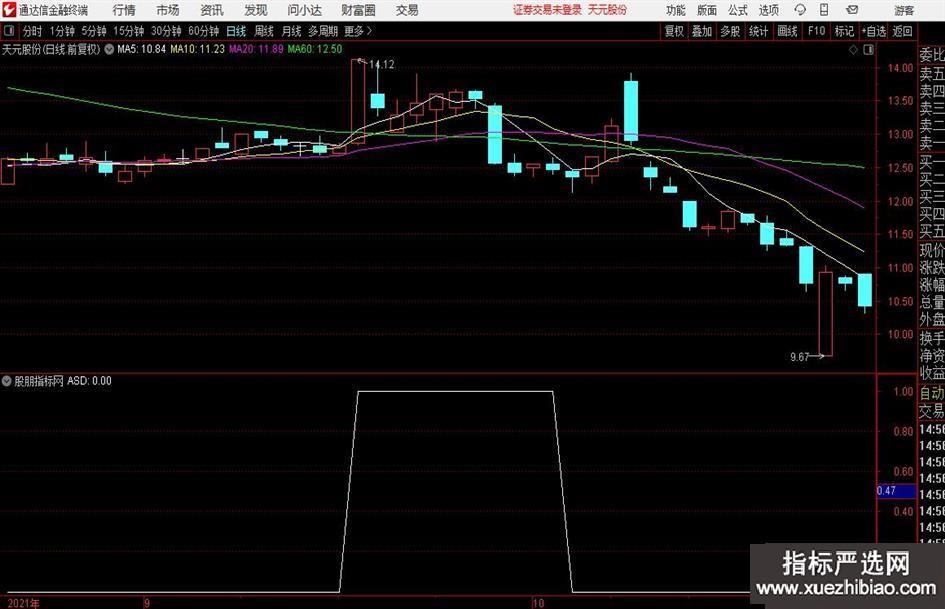Open the mail envelope icon
Image resolution: width=945 pixels, height=609 pixels.
point(852,10)
